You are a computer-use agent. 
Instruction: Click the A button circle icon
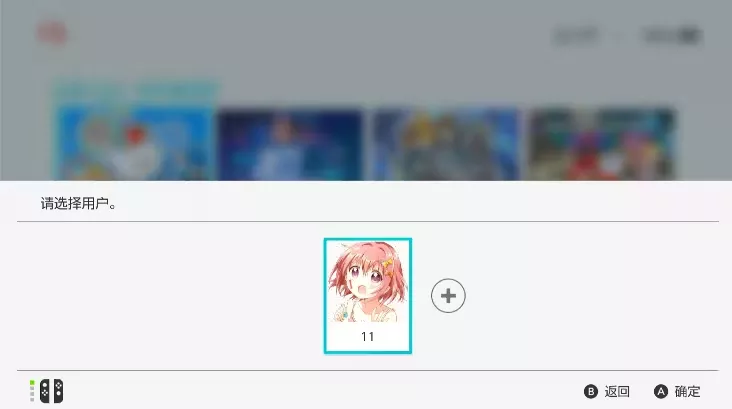pyautogui.click(x=661, y=391)
